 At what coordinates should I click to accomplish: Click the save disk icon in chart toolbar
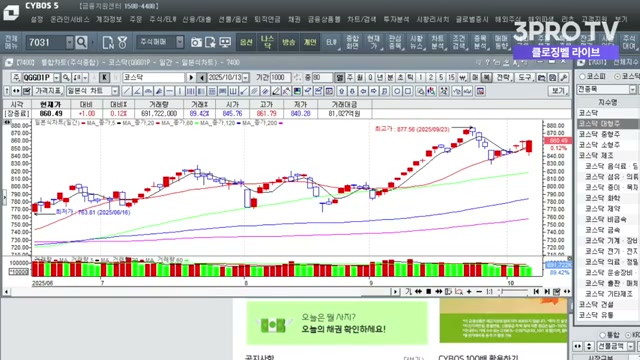(552, 77)
